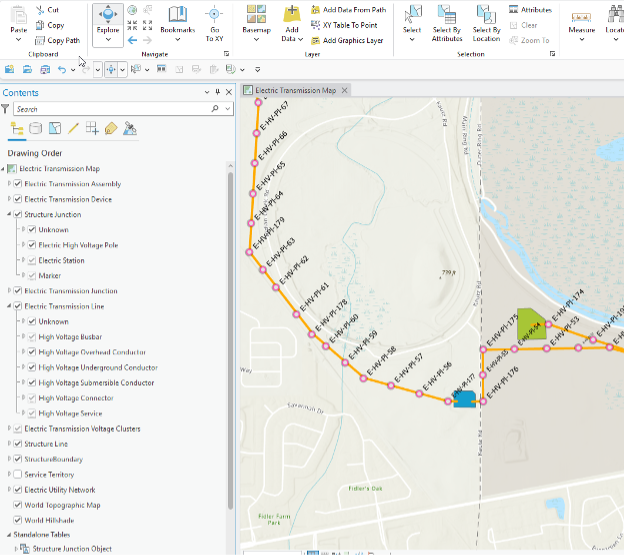Viewport: 624px width, 556px height.
Task: Uncheck High Voltage Overhead Conductor
Action: click(32, 352)
